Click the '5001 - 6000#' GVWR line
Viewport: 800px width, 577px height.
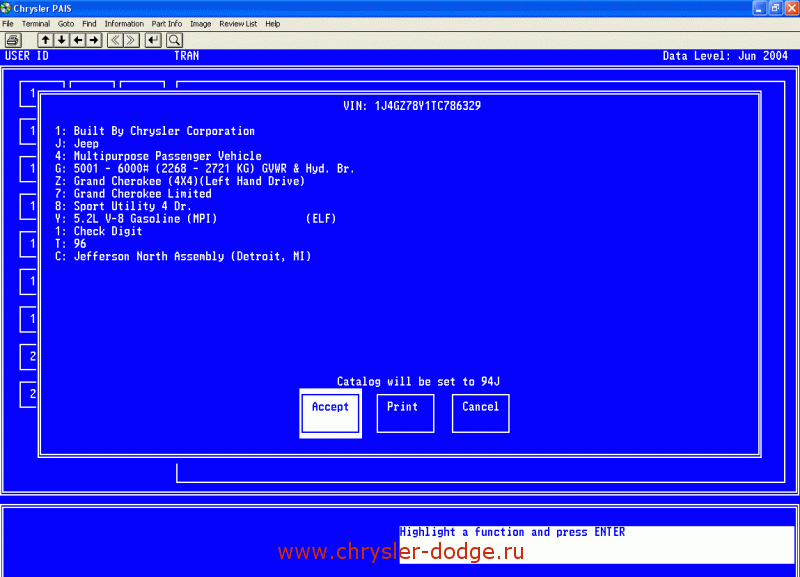click(x=205, y=169)
